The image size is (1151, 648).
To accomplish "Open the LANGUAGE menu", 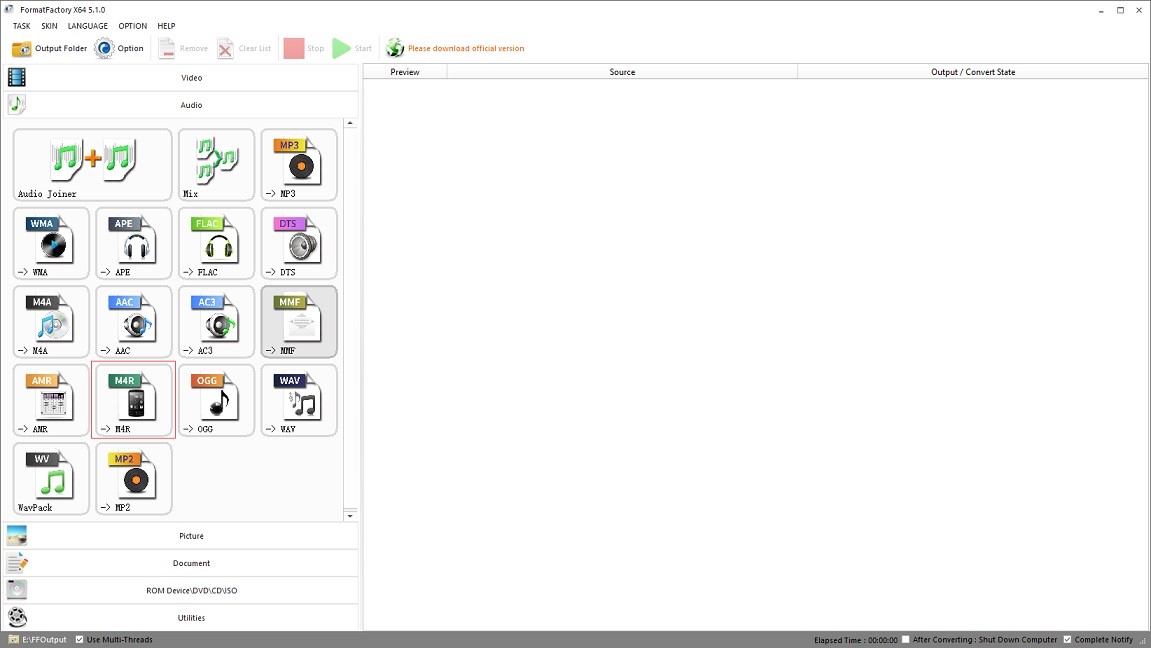I will [87, 26].
